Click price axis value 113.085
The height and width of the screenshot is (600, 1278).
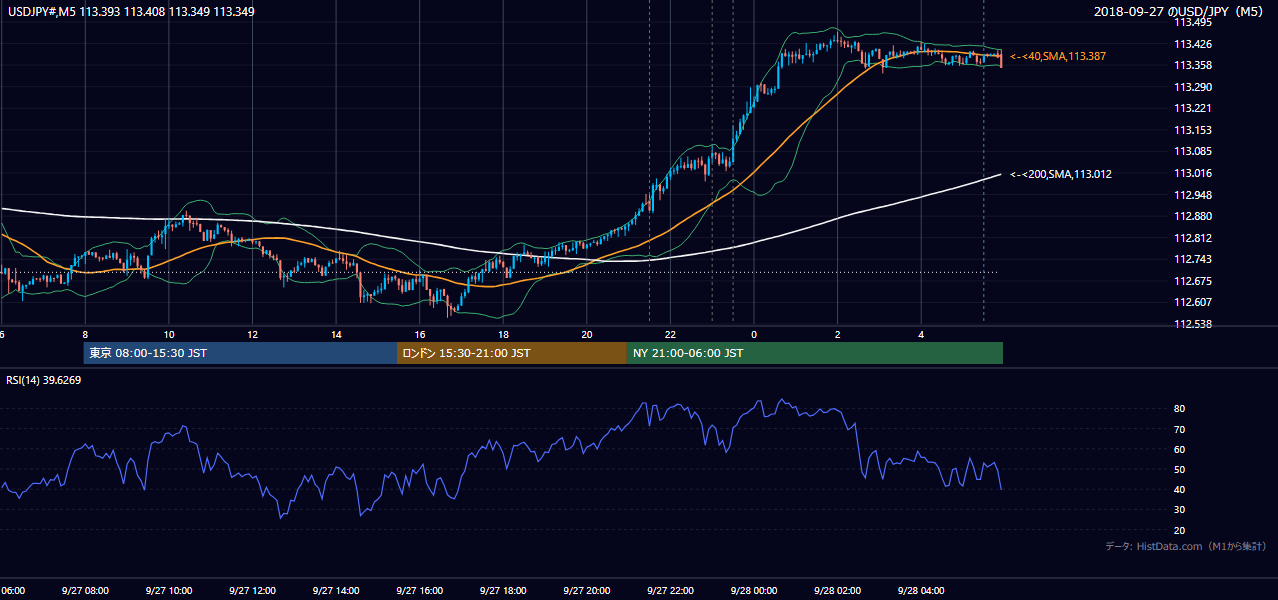pyautogui.click(x=1192, y=152)
